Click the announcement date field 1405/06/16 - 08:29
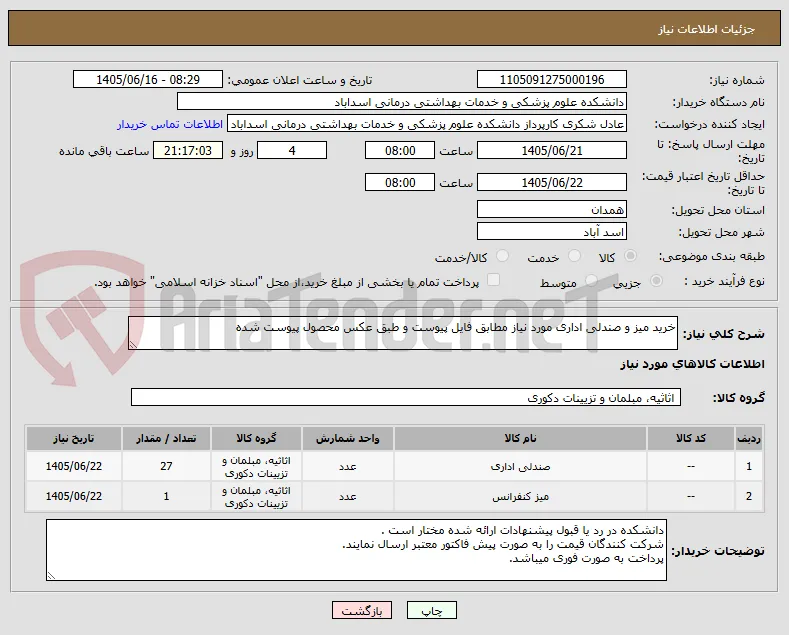 [148, 80]
